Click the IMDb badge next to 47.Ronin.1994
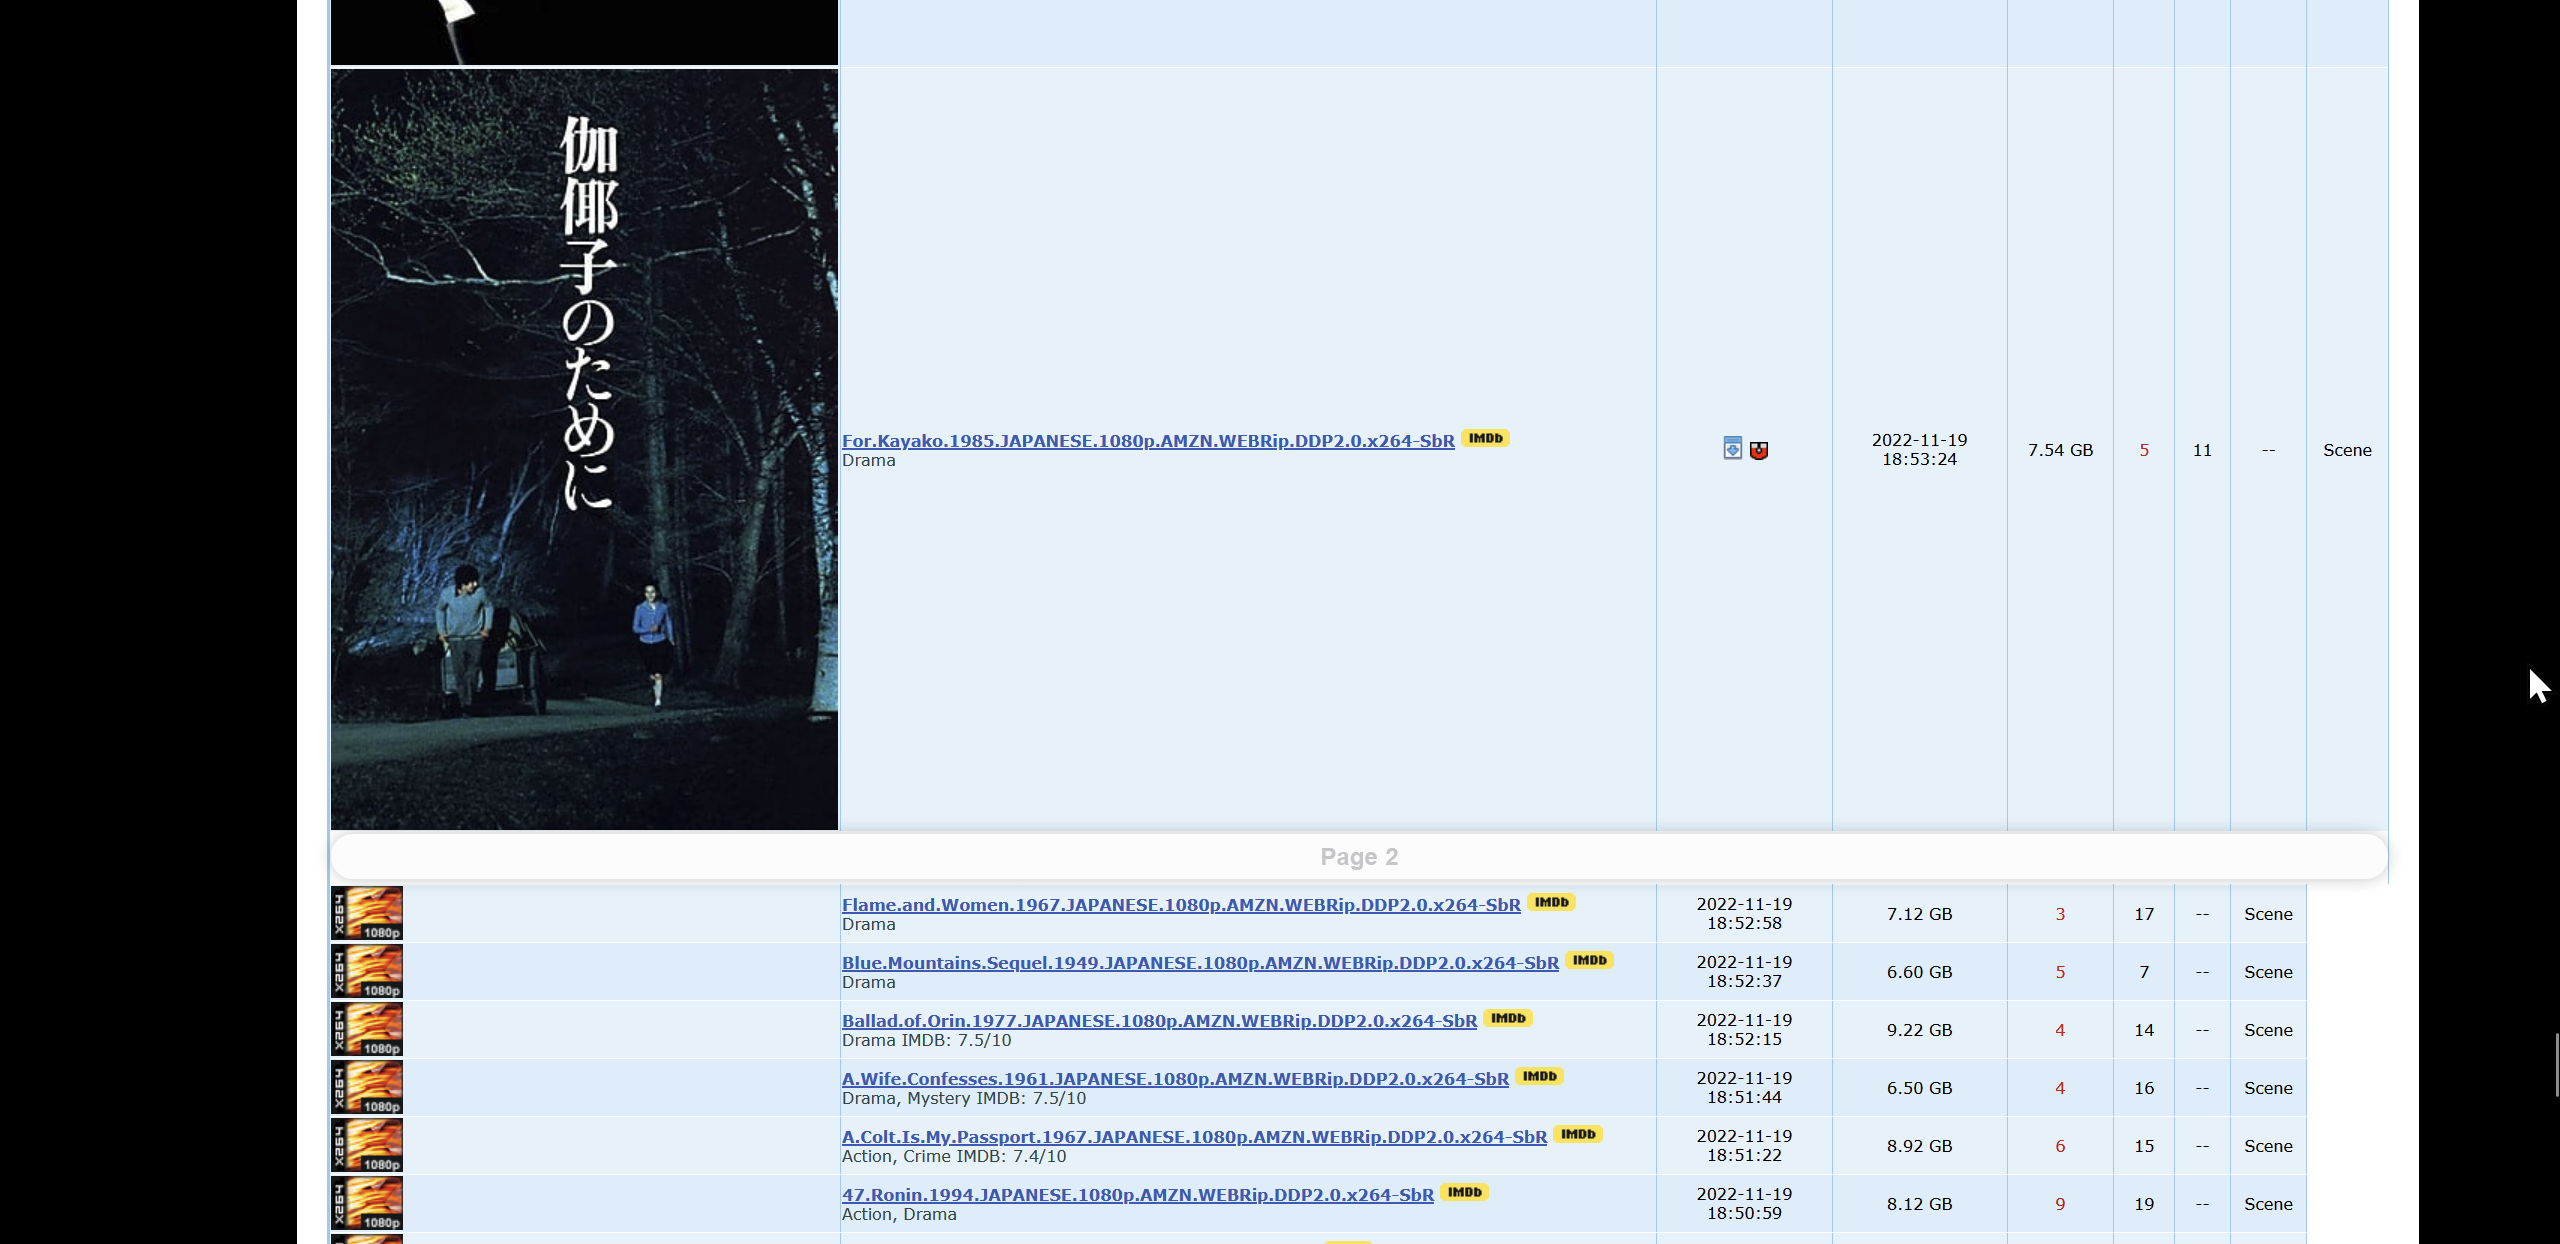Viewport: 2560px width, 1244px height. (1466, 1192)
